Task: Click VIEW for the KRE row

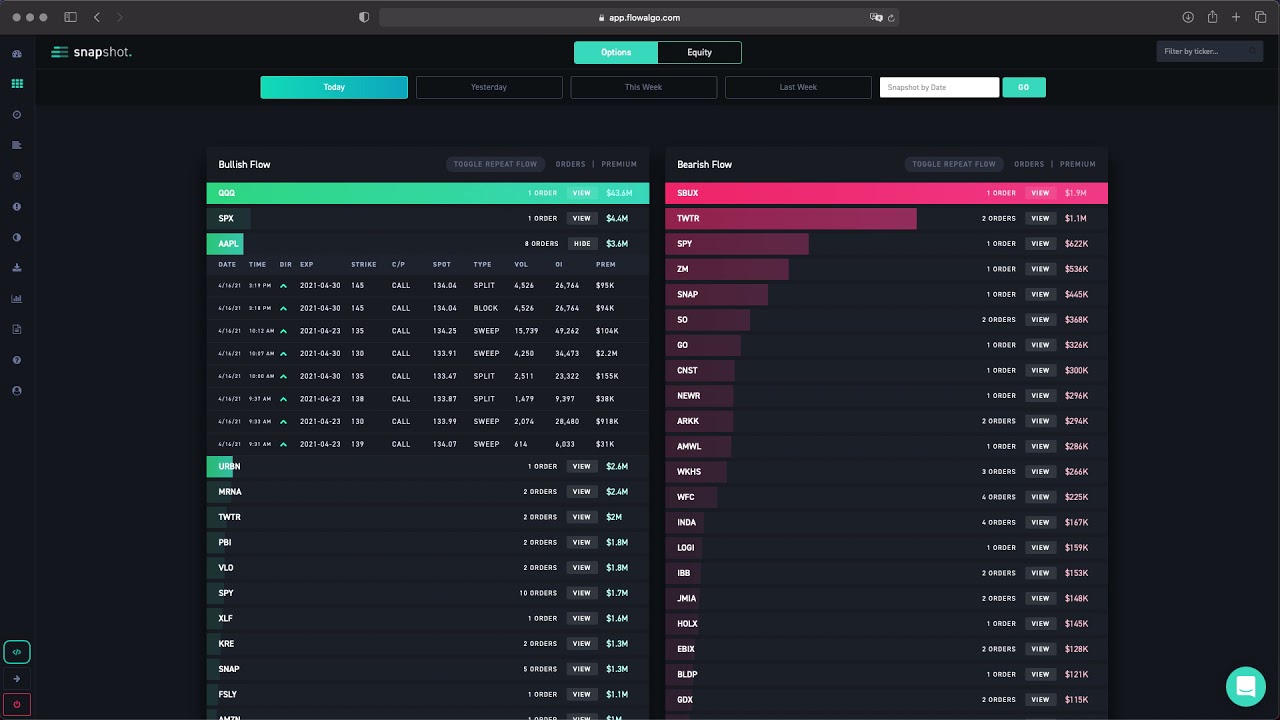Action: 582,644
